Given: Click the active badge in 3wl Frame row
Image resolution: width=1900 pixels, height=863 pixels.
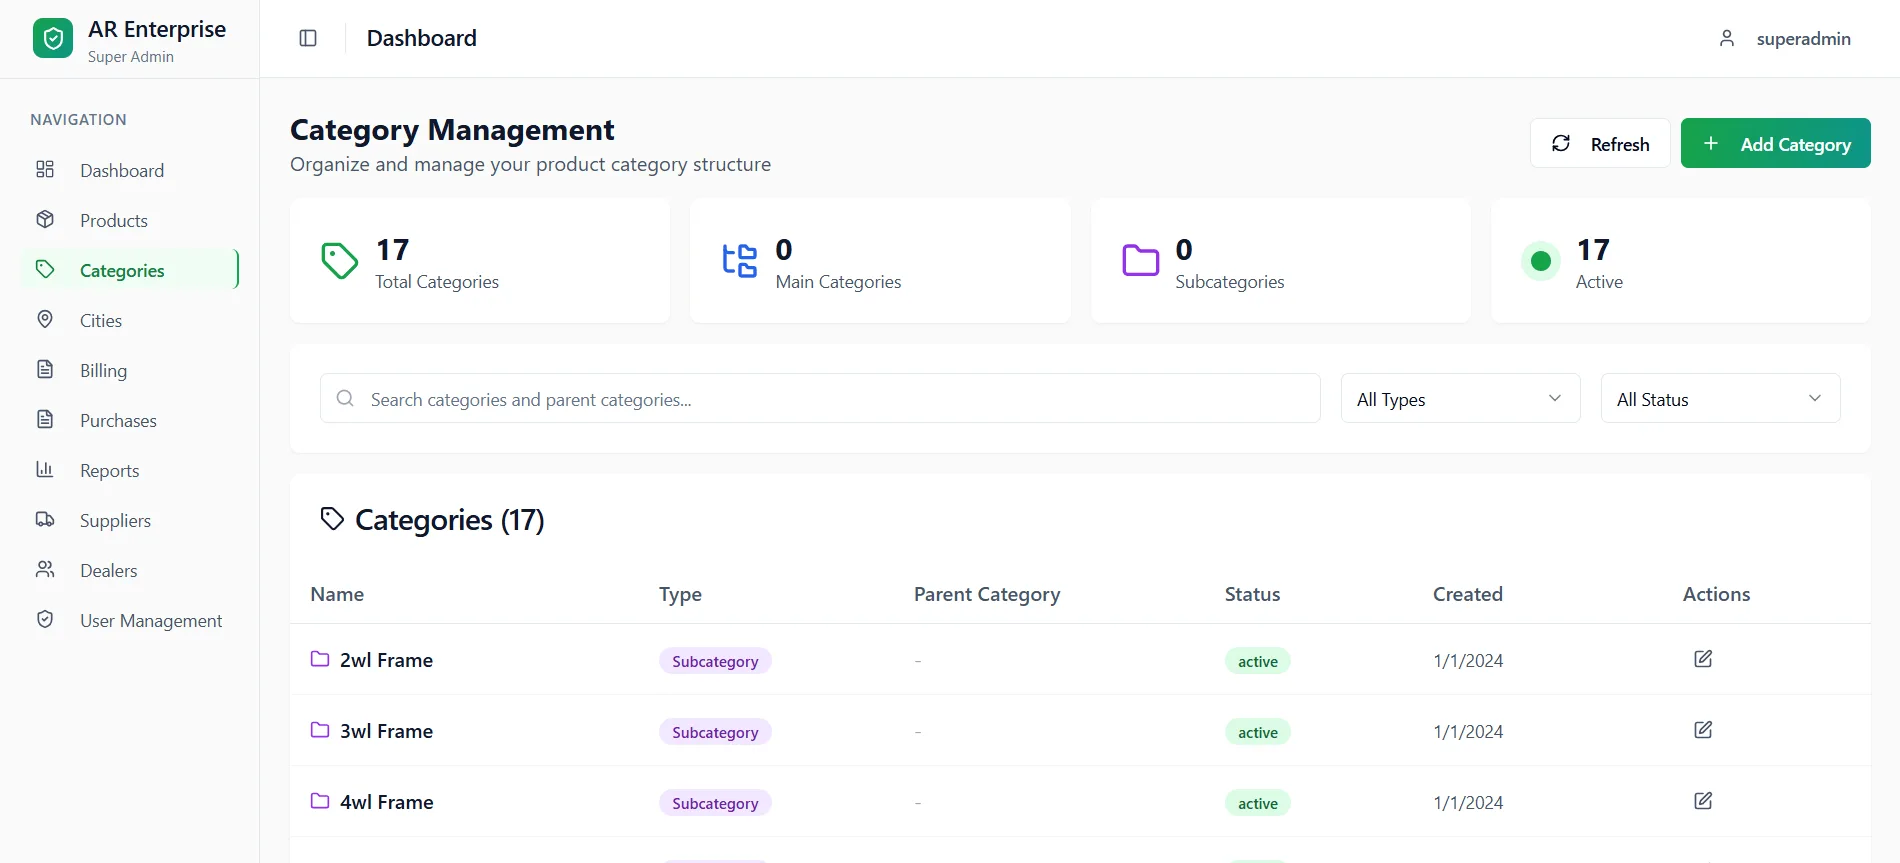Looking at the screenshot, I should click(1257, 732).
